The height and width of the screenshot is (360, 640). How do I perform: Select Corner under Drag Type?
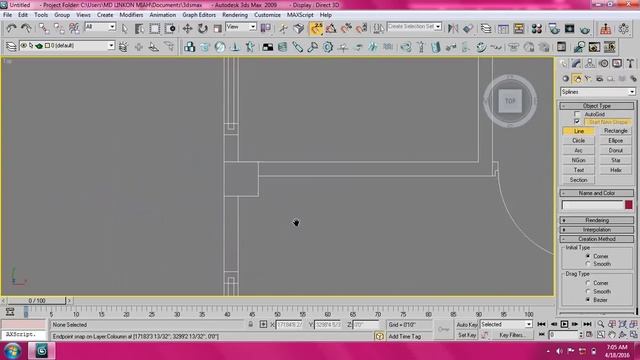coord(588,283)
